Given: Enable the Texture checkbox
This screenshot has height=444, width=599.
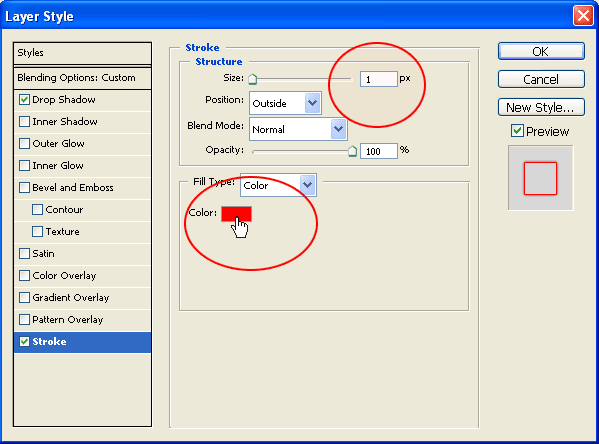Looking at the screenshot, I should 37,232.
